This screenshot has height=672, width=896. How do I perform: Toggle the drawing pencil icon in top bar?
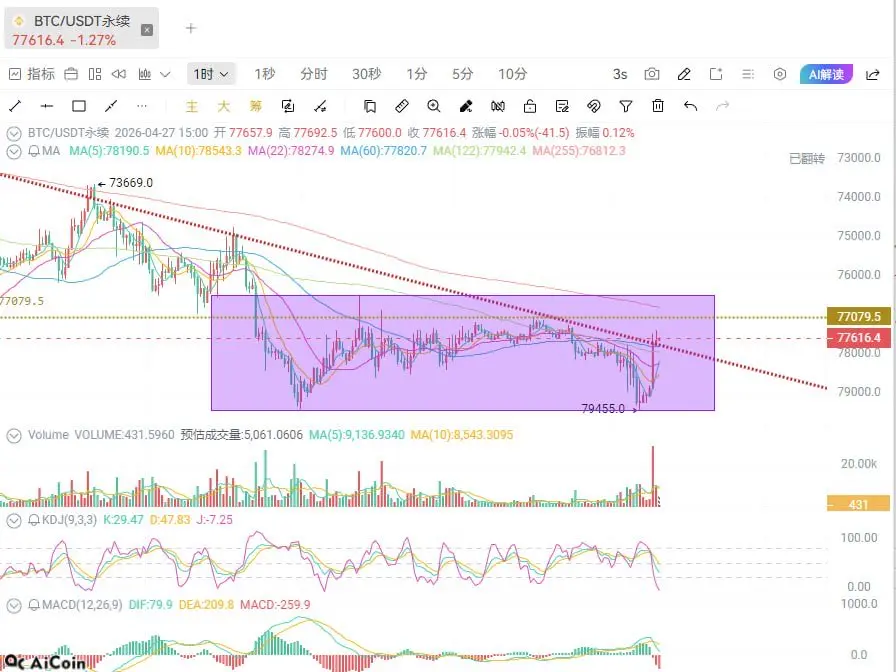[683, 74]
